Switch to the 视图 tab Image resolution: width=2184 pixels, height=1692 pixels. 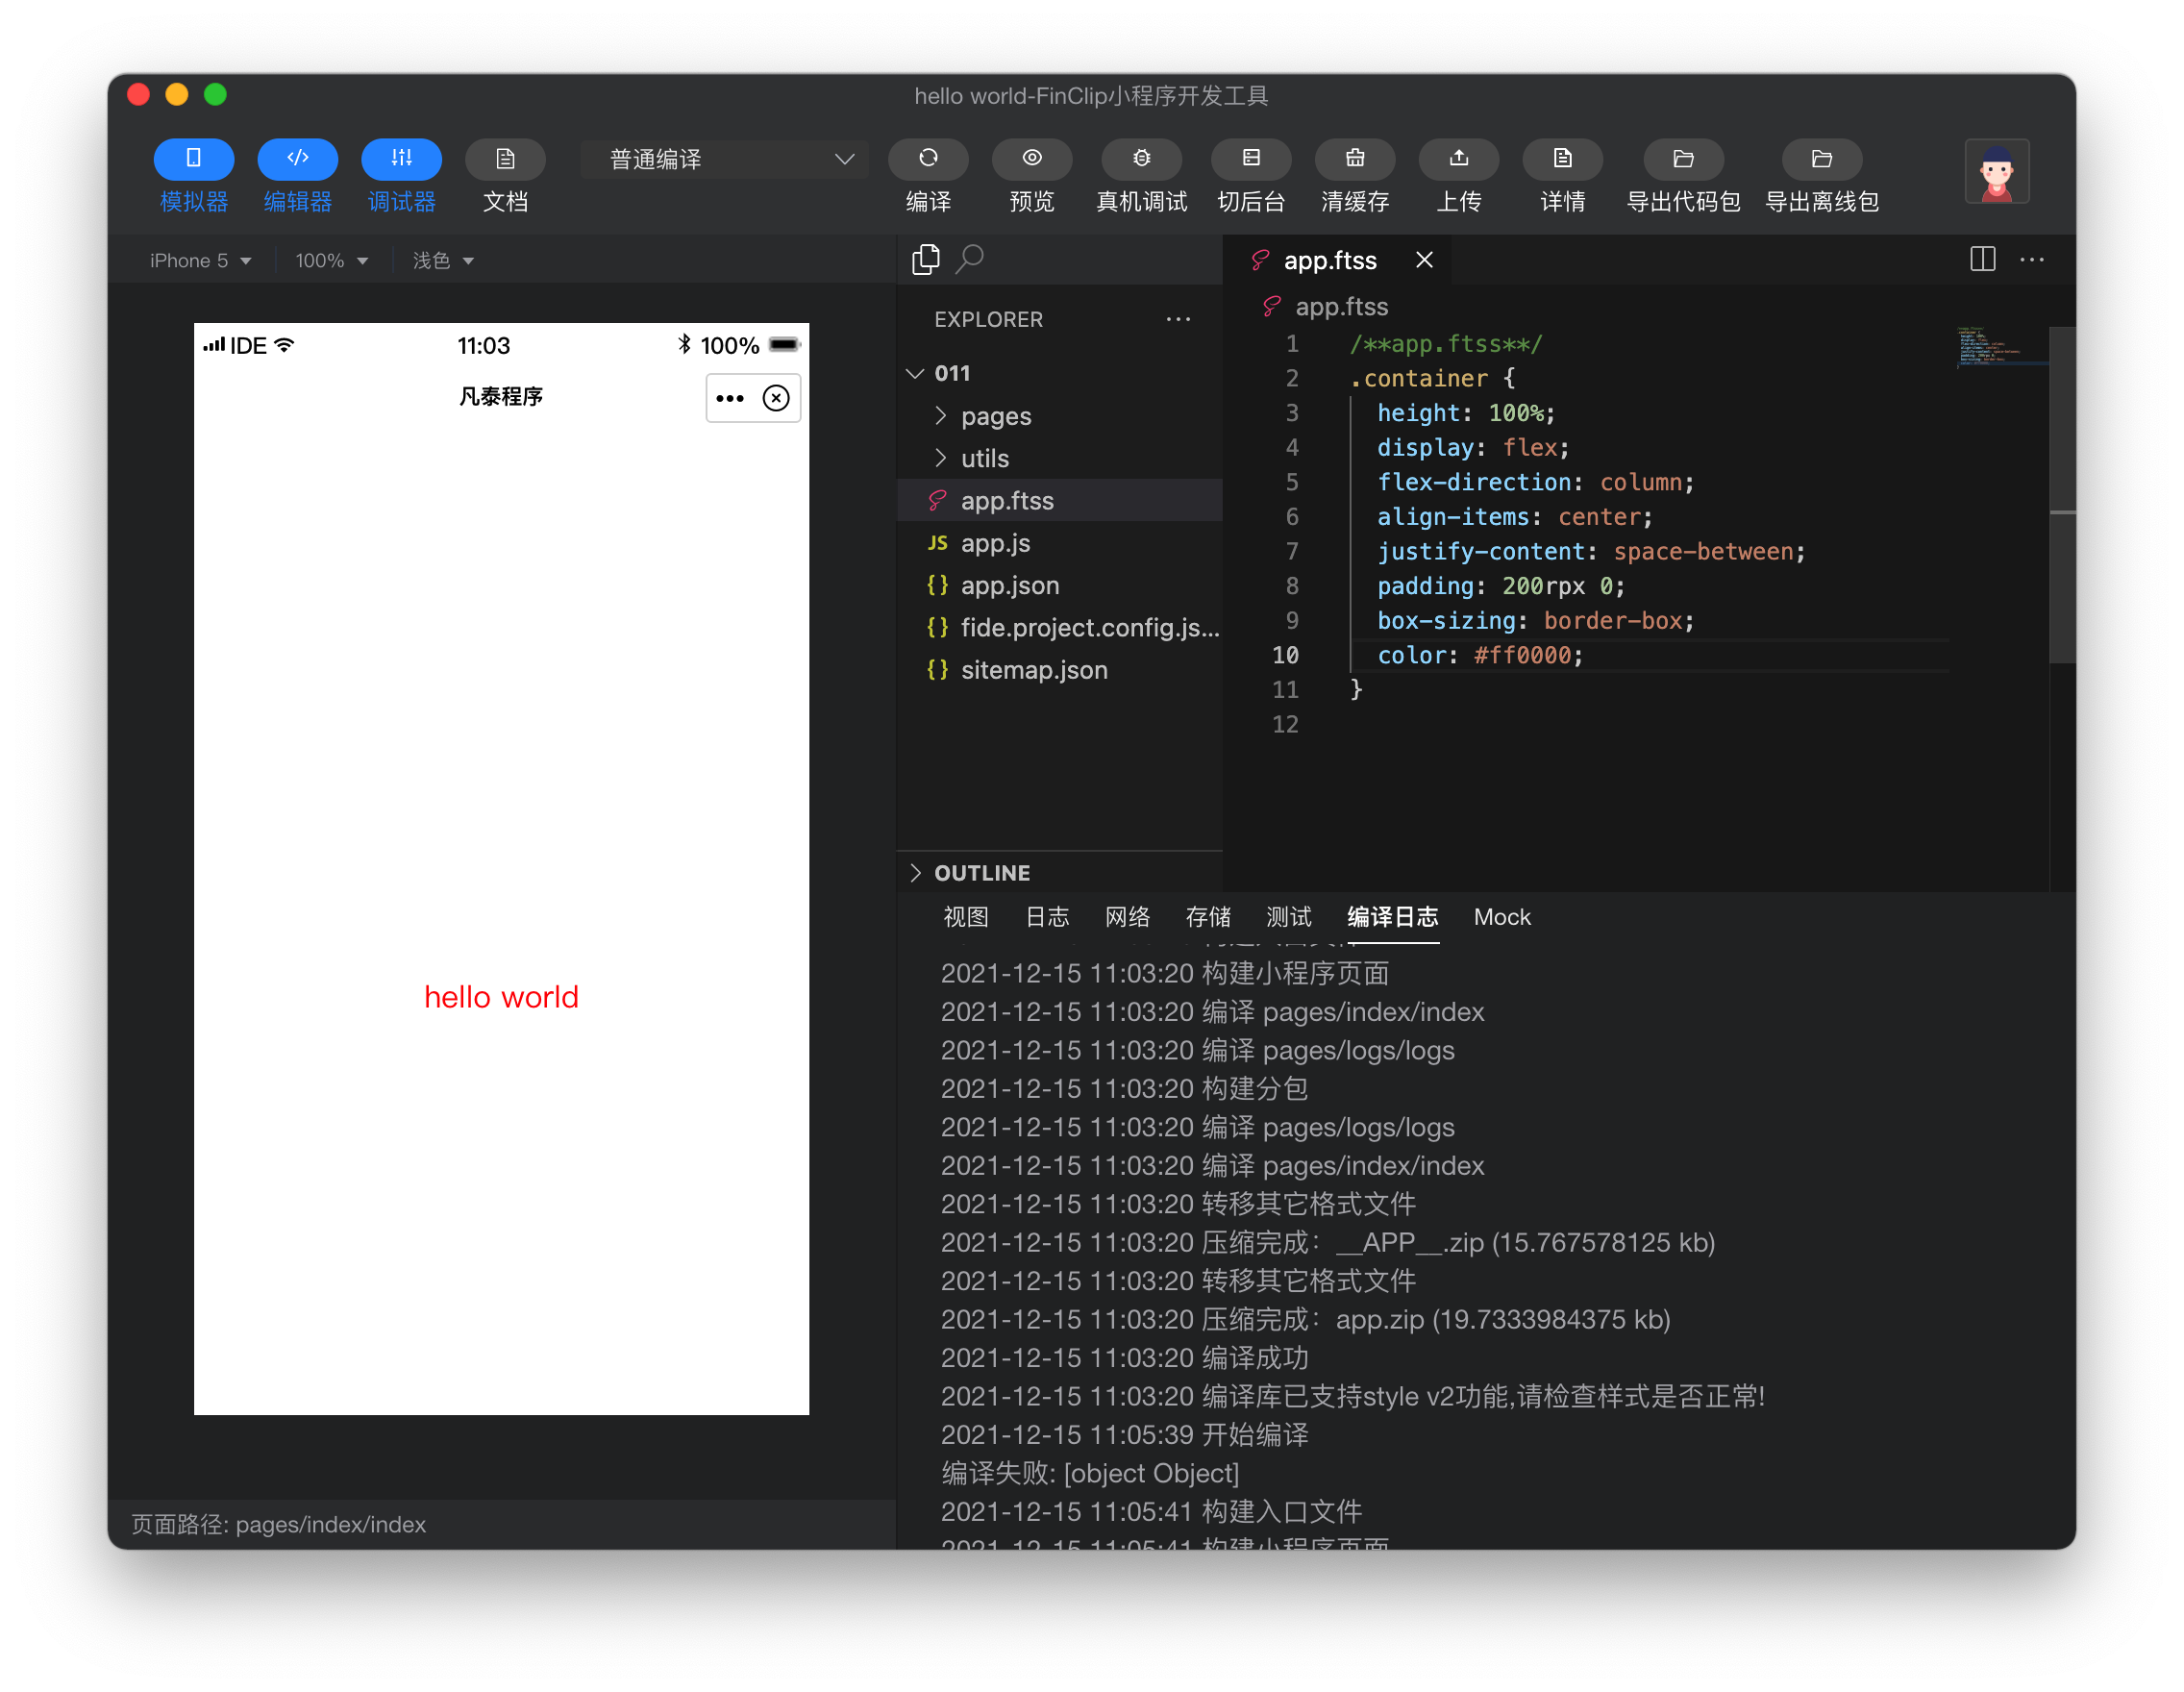(965, 917)
